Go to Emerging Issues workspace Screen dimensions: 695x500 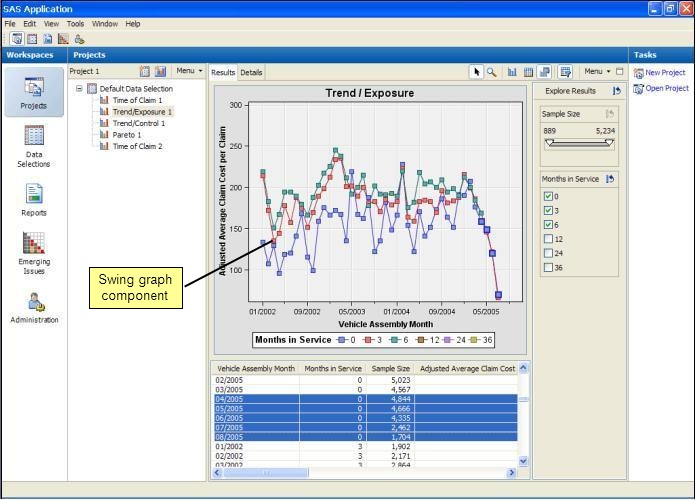click(34, 253)
